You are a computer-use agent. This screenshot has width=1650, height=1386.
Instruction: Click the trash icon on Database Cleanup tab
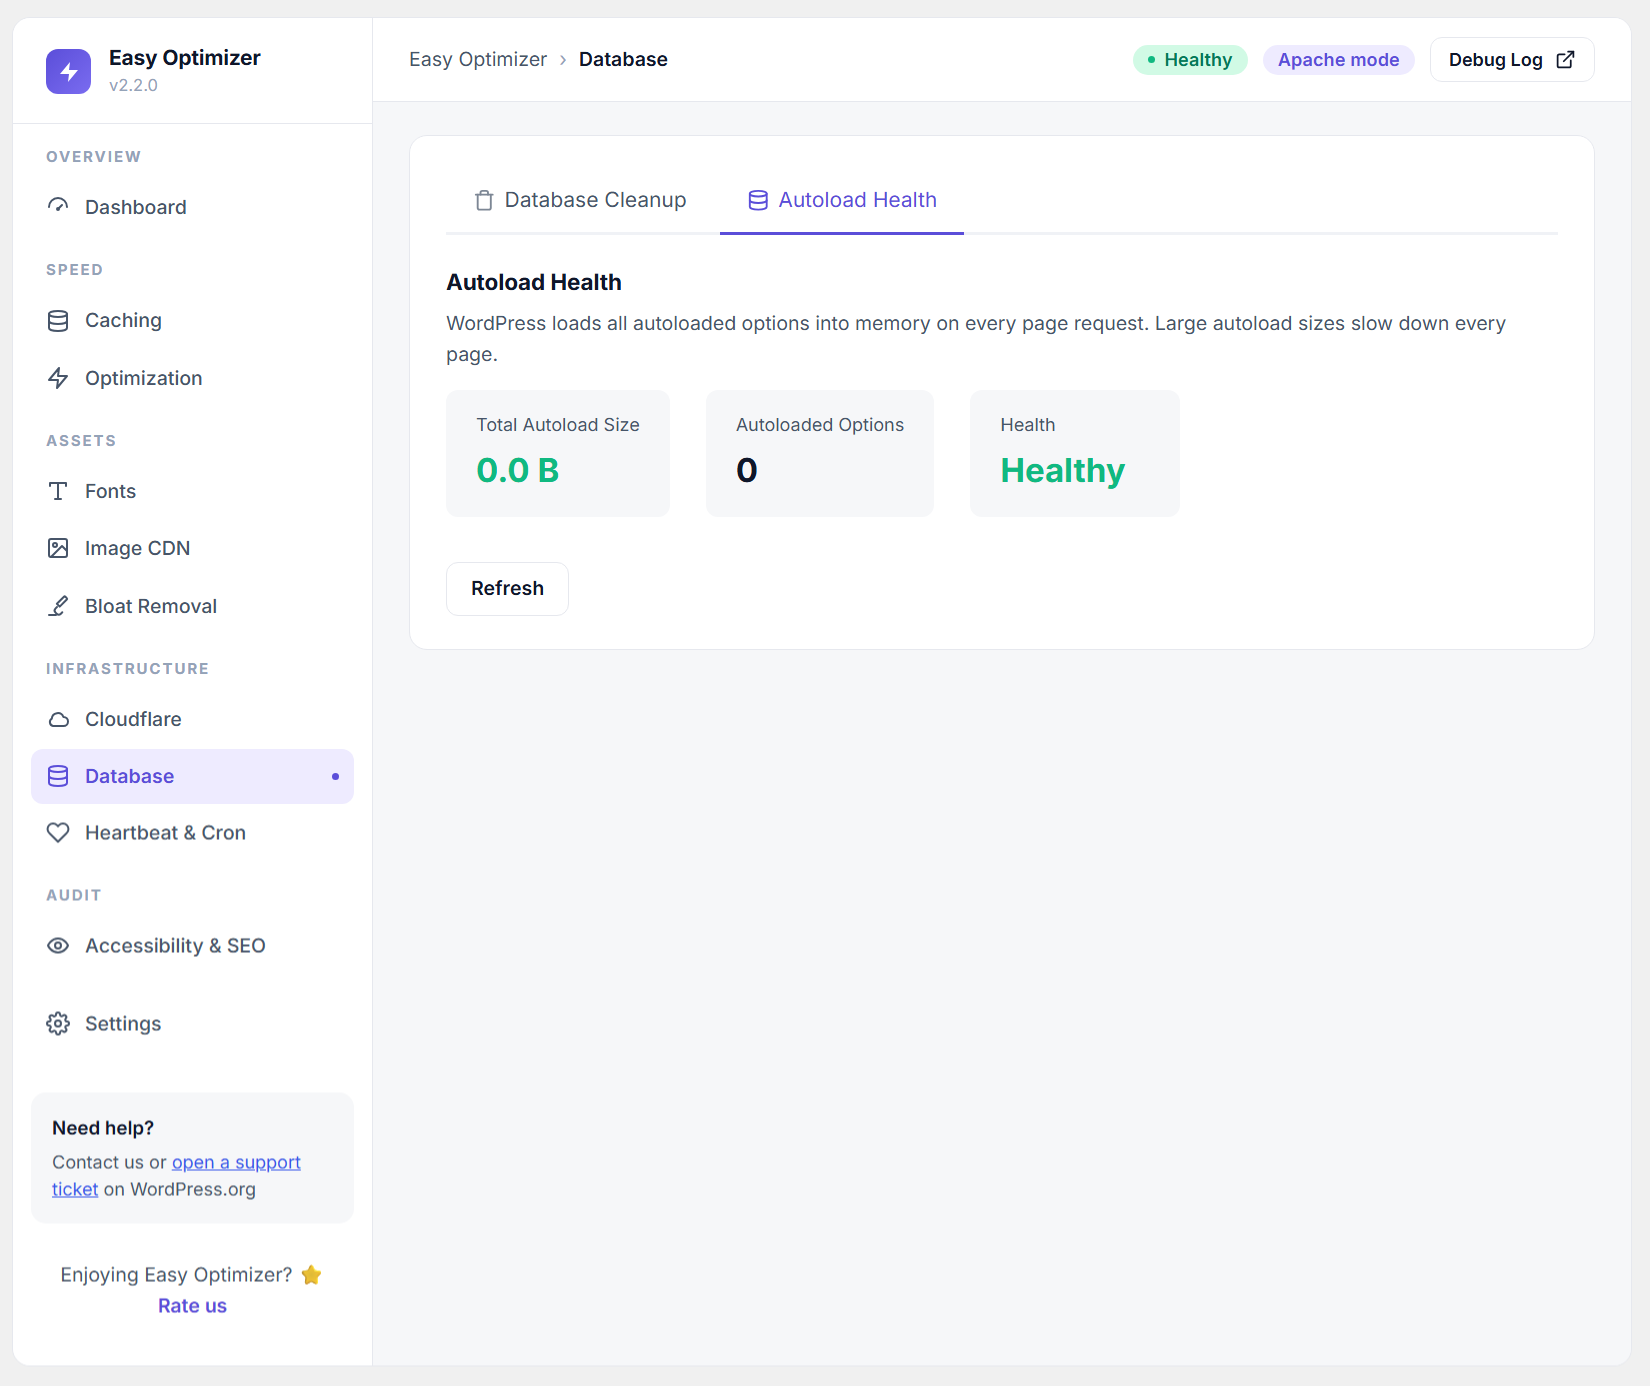coord(484,200)
